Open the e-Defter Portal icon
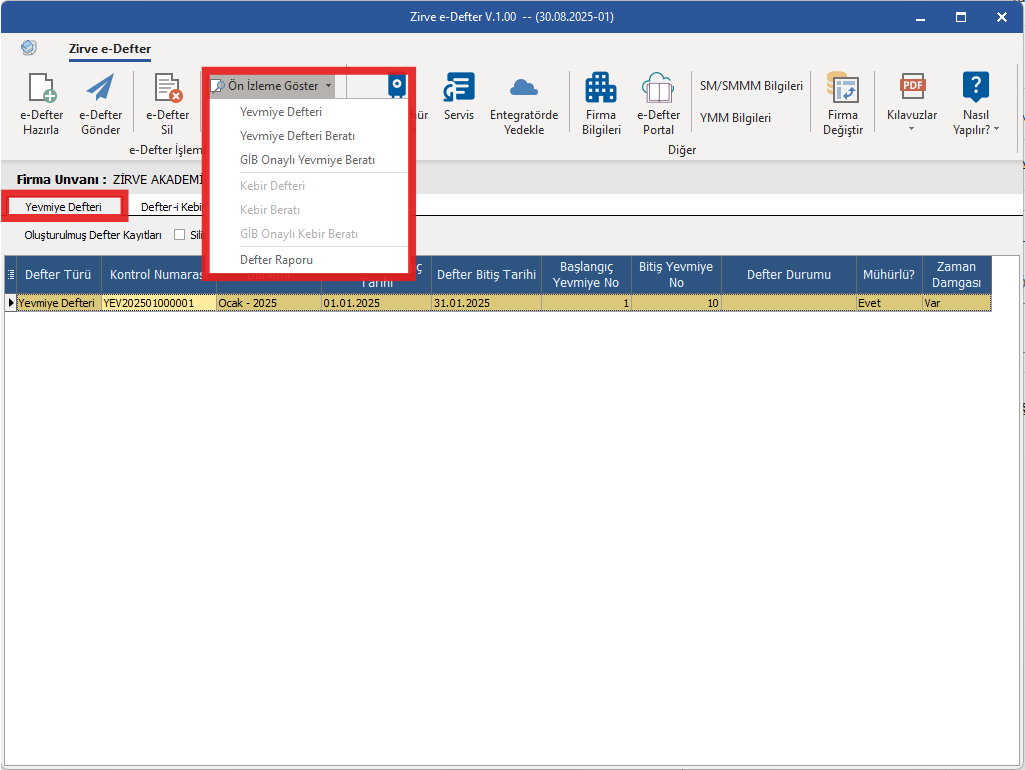This screenshot has height=770, width=1025. tap(658, 88)
